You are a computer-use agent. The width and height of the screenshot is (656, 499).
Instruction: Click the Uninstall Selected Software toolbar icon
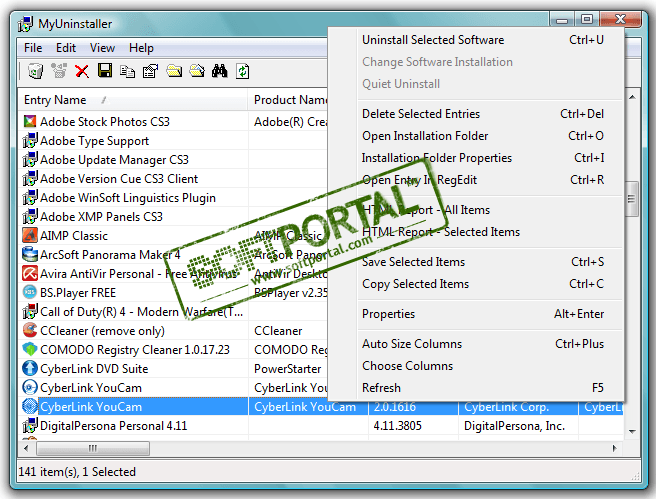point(35,71)
